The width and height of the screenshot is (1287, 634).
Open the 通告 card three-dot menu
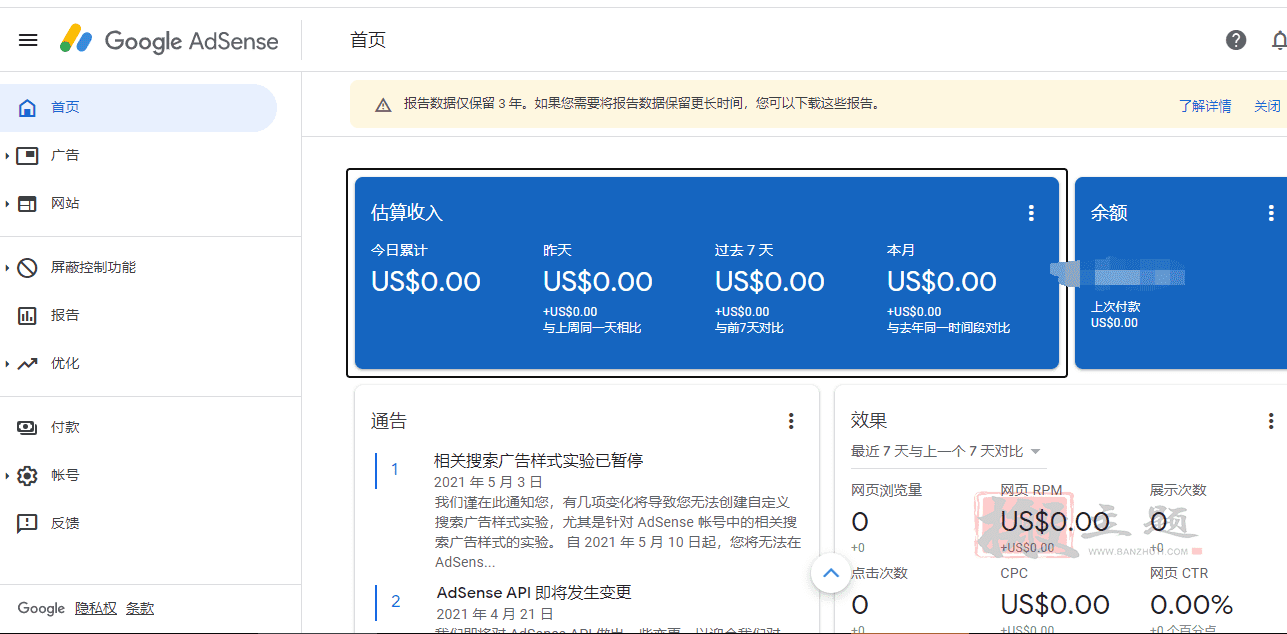coord(791,421)
